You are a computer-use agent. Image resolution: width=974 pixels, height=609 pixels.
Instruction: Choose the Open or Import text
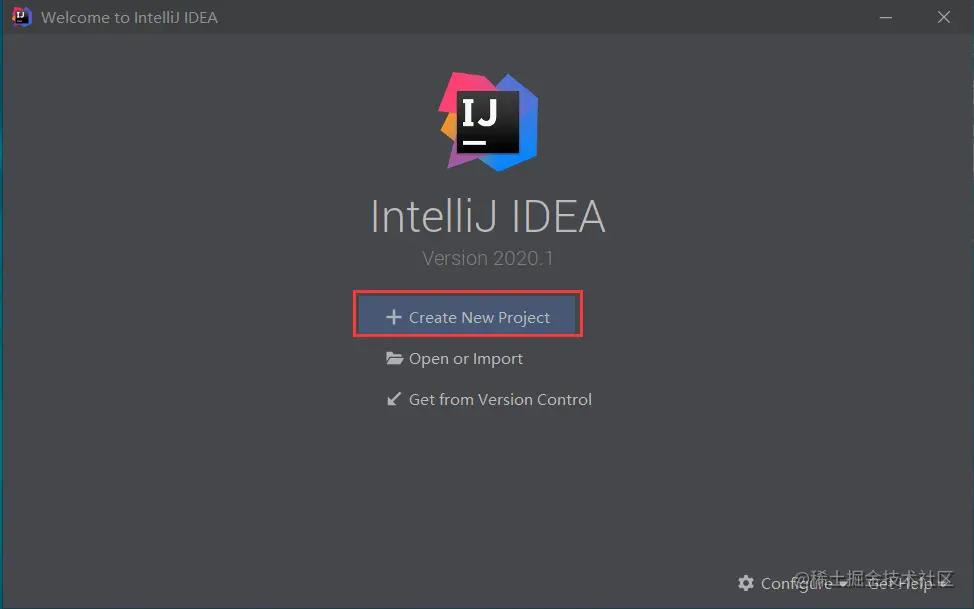[x=466, y=359]
